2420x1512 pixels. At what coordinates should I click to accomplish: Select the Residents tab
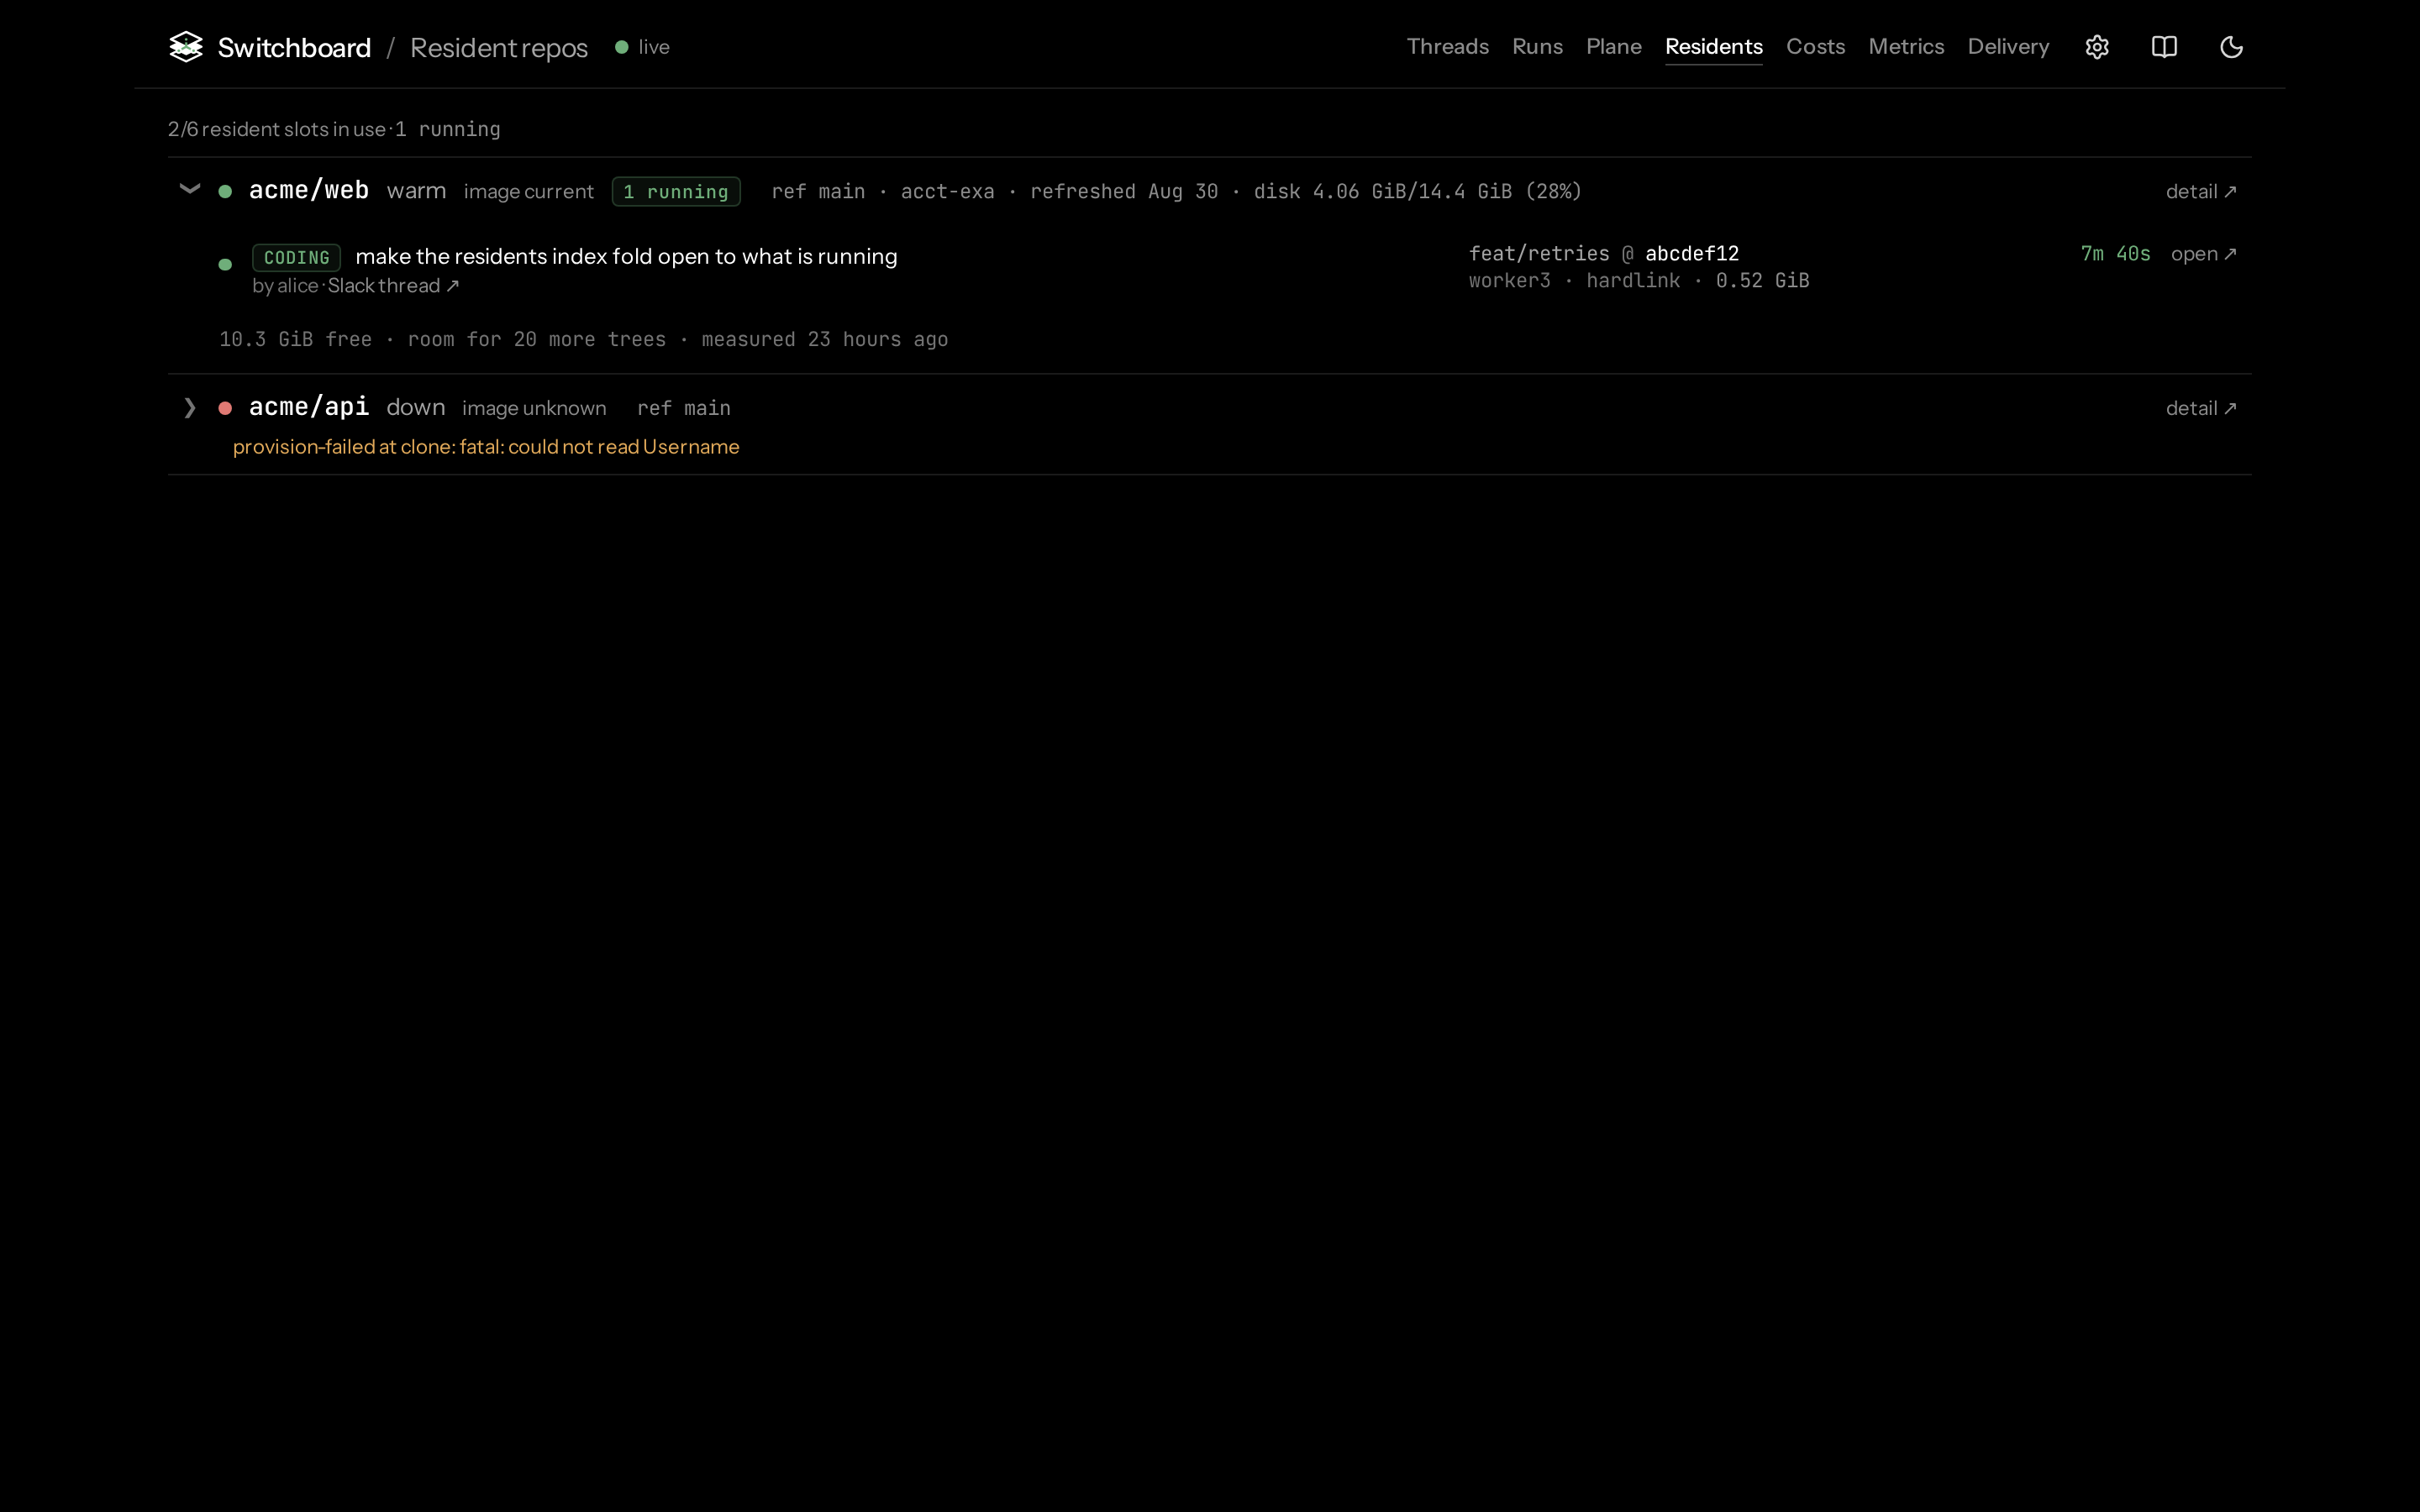point(1713,47)
